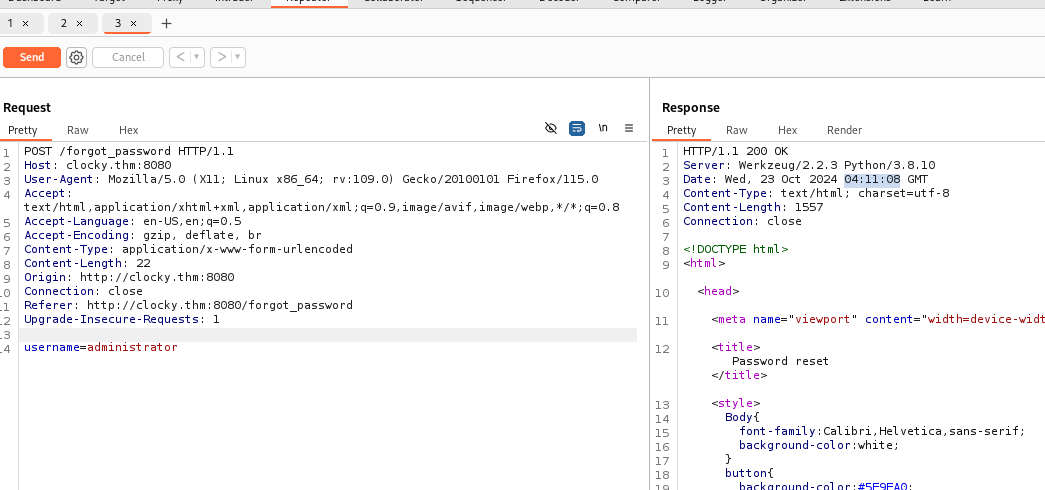The width and height of the screenshot is (1045, 490).
Task: Click the '<!DOCTYPE html>' line
Action: pyautogui.click(x=736, y=249)
